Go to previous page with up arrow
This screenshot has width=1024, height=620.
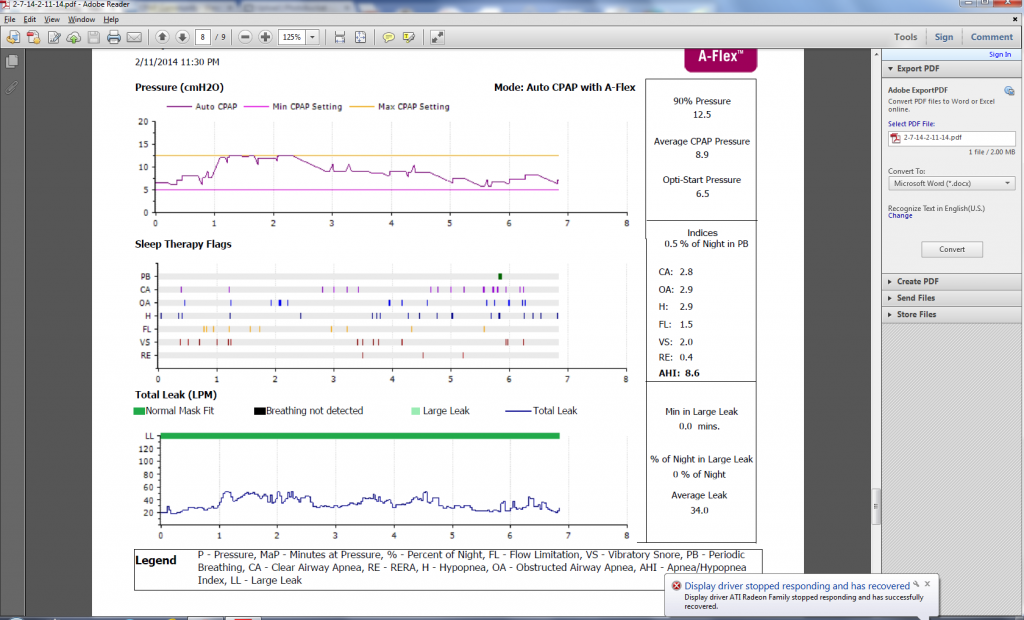tap(162, 37)
